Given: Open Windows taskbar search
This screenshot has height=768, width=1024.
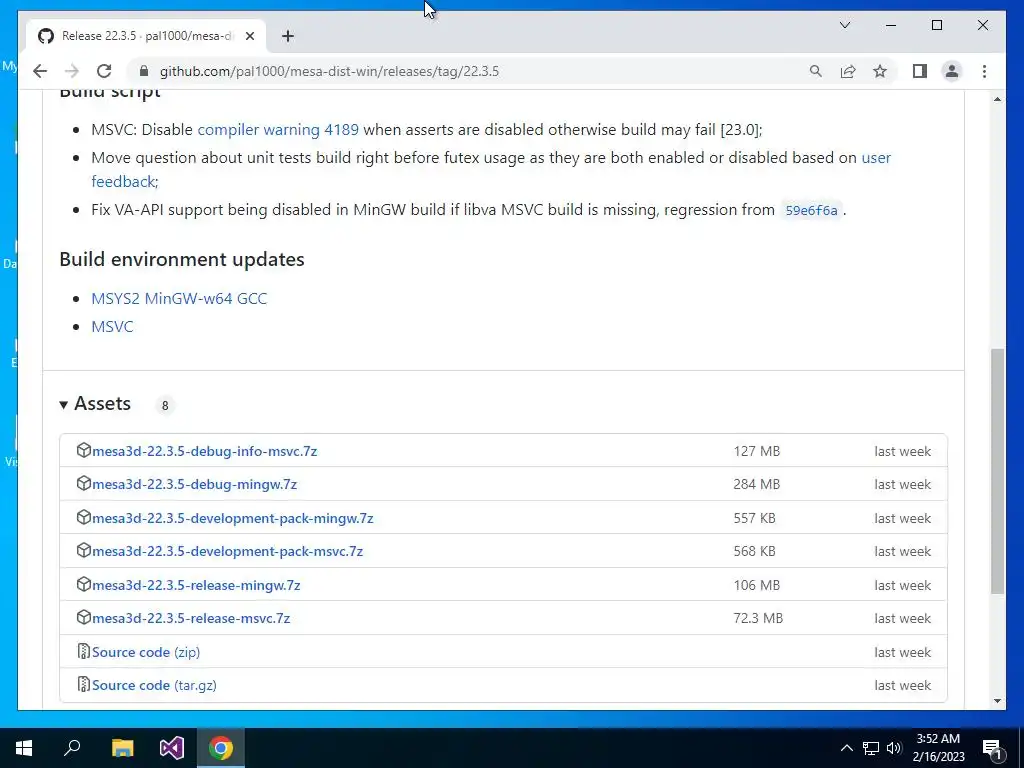Looking at the screenshot, I should coord(72,748).
